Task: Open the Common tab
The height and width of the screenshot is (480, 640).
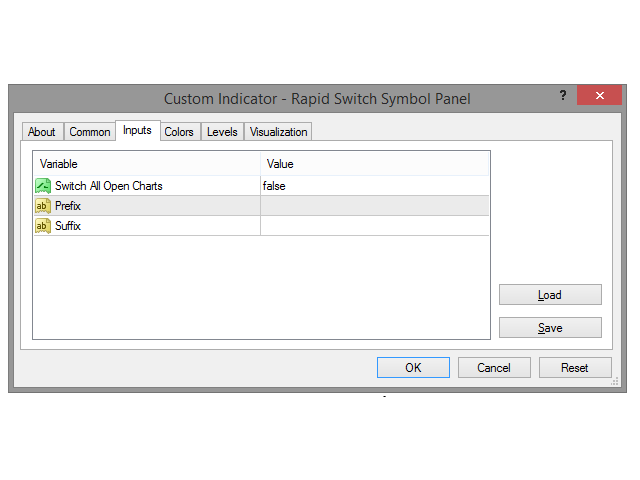Action: click(x=90, y=132)
